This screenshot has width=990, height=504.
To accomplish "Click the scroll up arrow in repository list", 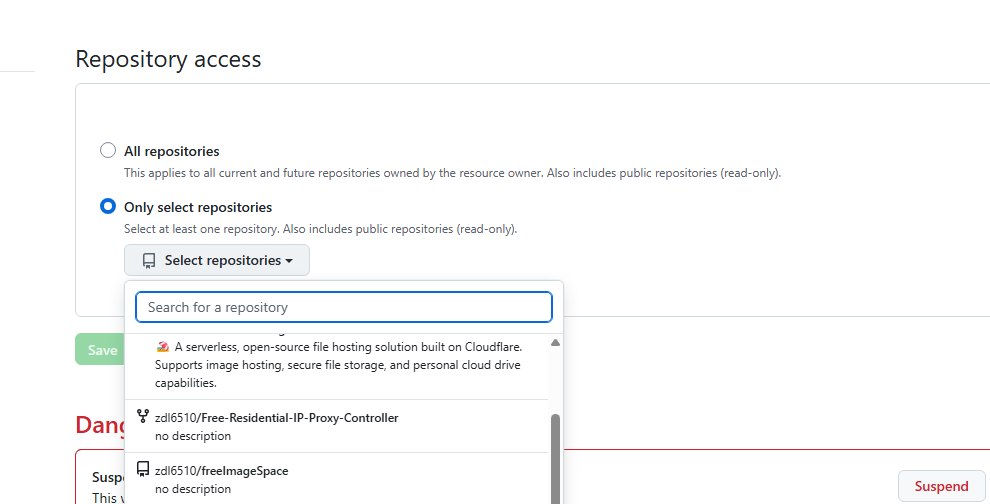I will (x=556, y=343).
